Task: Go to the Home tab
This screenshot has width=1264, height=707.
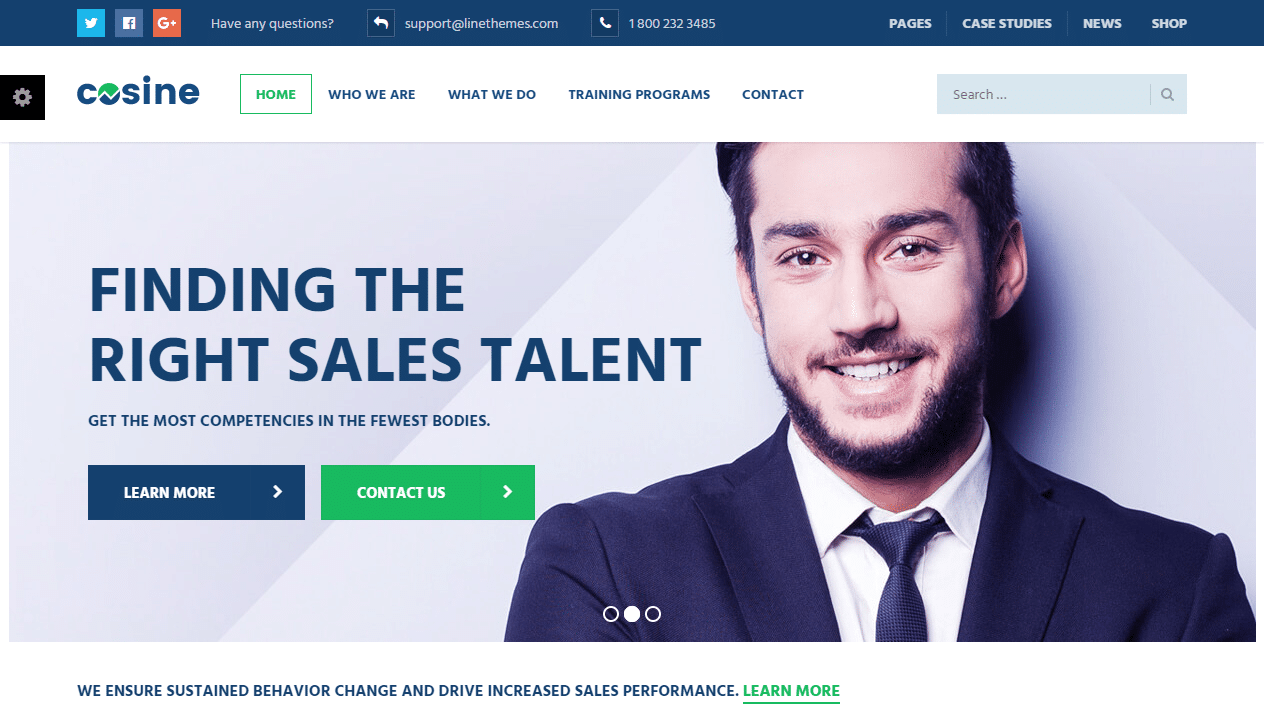Action: [x=276, y=94]
